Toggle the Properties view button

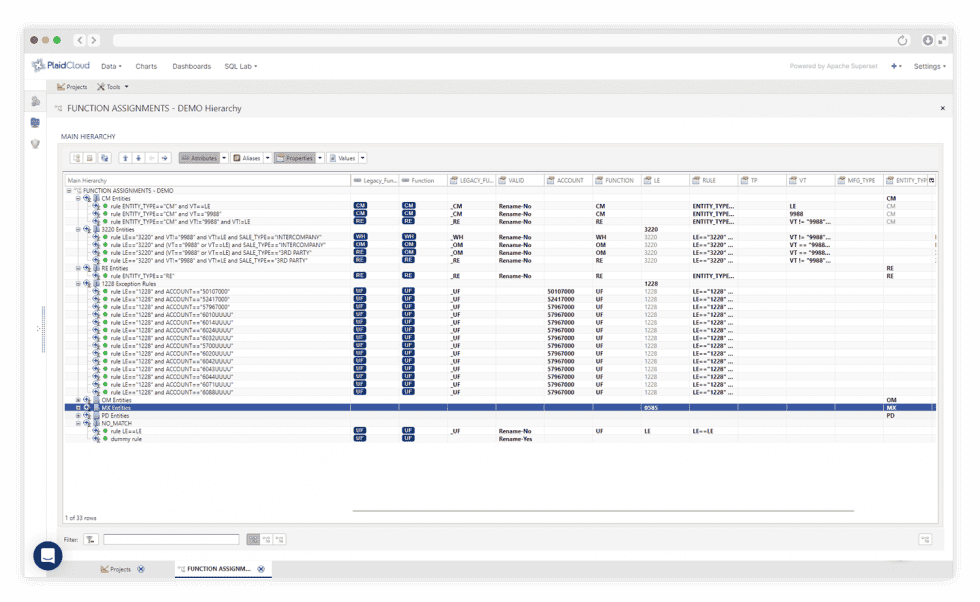pos(295,158)
